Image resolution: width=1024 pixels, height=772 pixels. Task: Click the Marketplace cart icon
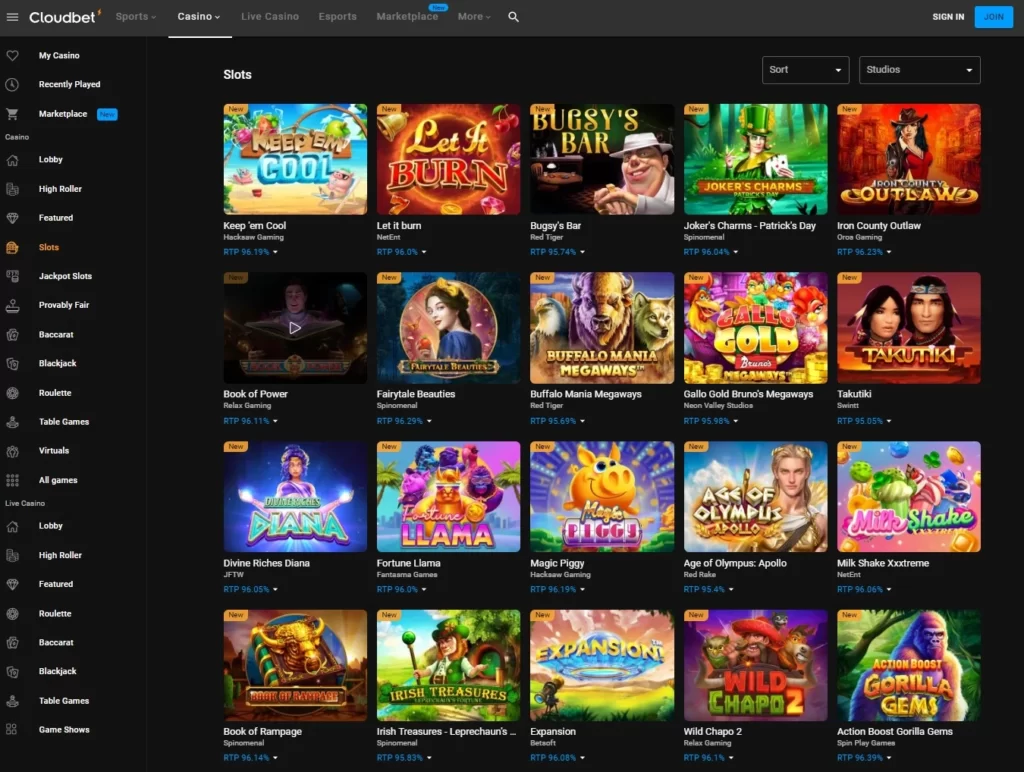tap(12, 114)
